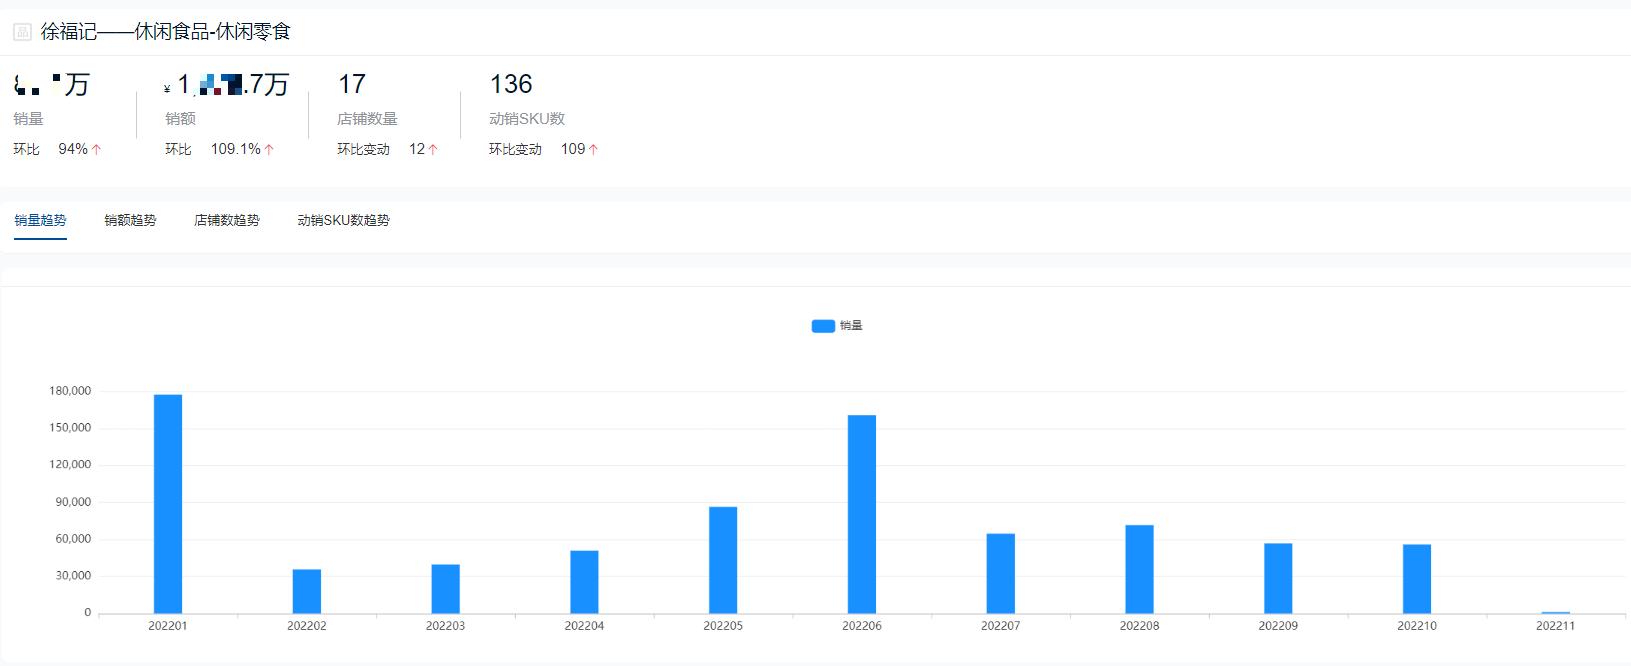Click the 销量 metric label under first value
Viewport: 1631px width, 666px height.
(x=28, y=119)
